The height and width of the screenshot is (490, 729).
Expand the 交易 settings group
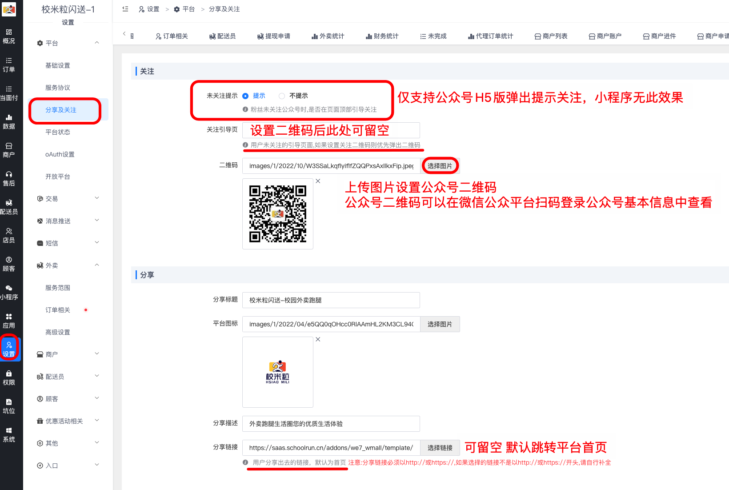(x=97, y=198)
